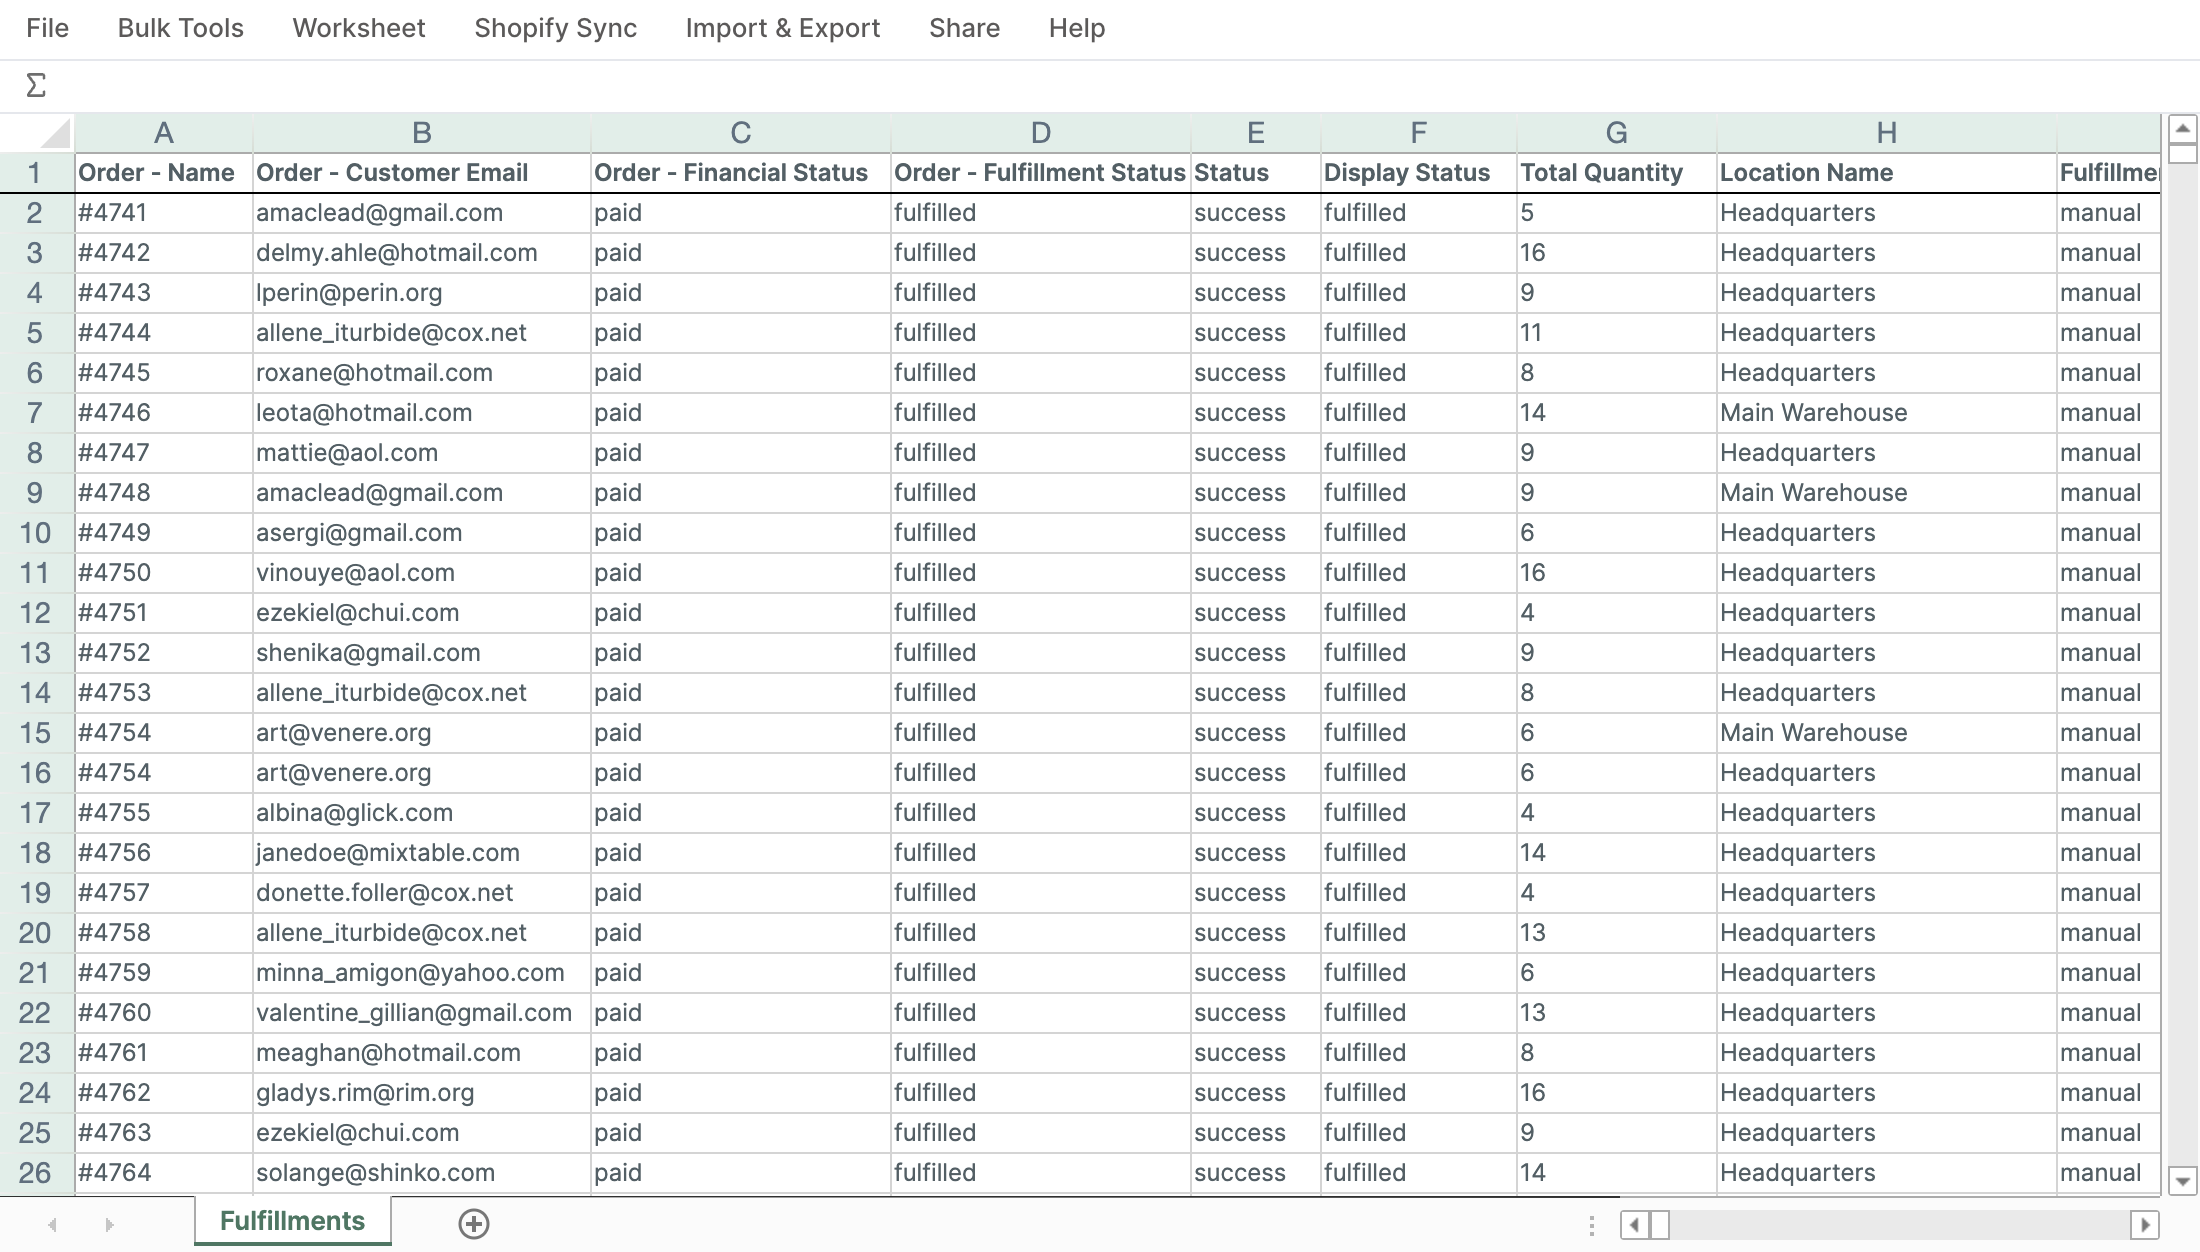This screenshot has width=2200, height=1252.
Task: Click order #4763 cell
Action: click(164, 1133)
